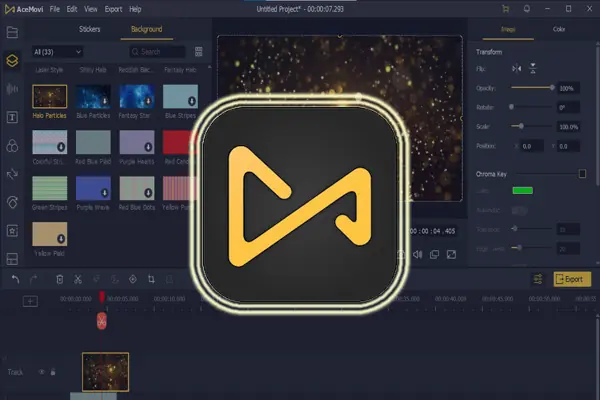600x400 pixels.
Task: Switch the library to grid view icon
Action: coord(199,52)
